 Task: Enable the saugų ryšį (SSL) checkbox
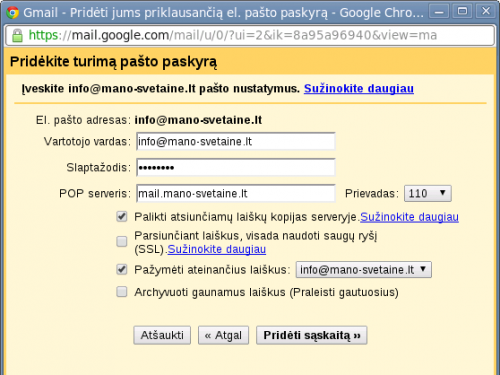click(x=122, y=241)
